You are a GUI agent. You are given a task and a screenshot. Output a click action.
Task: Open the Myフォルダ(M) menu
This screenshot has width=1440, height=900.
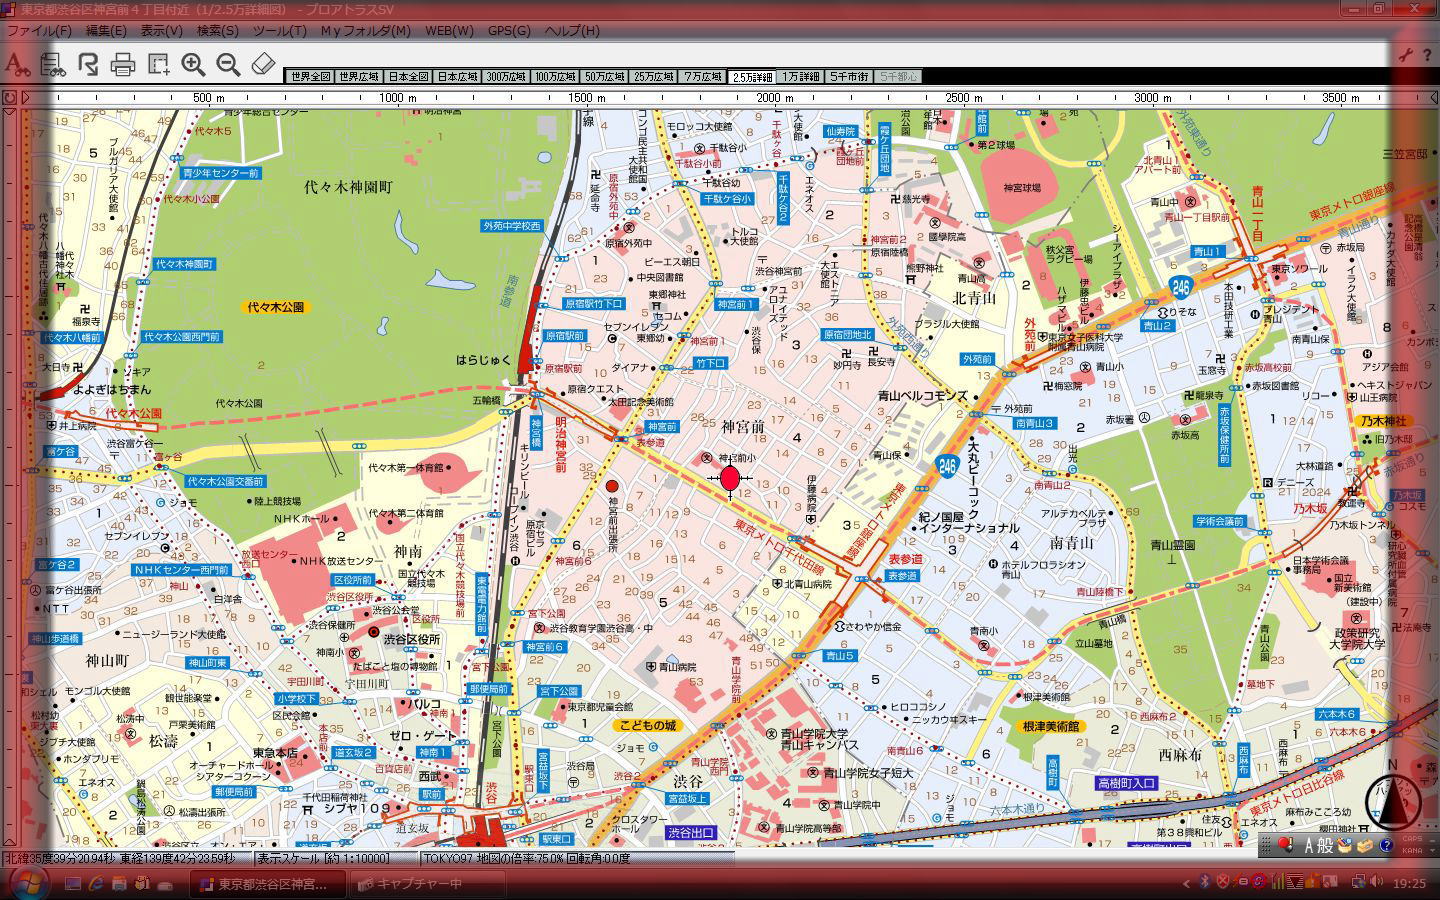366,30
